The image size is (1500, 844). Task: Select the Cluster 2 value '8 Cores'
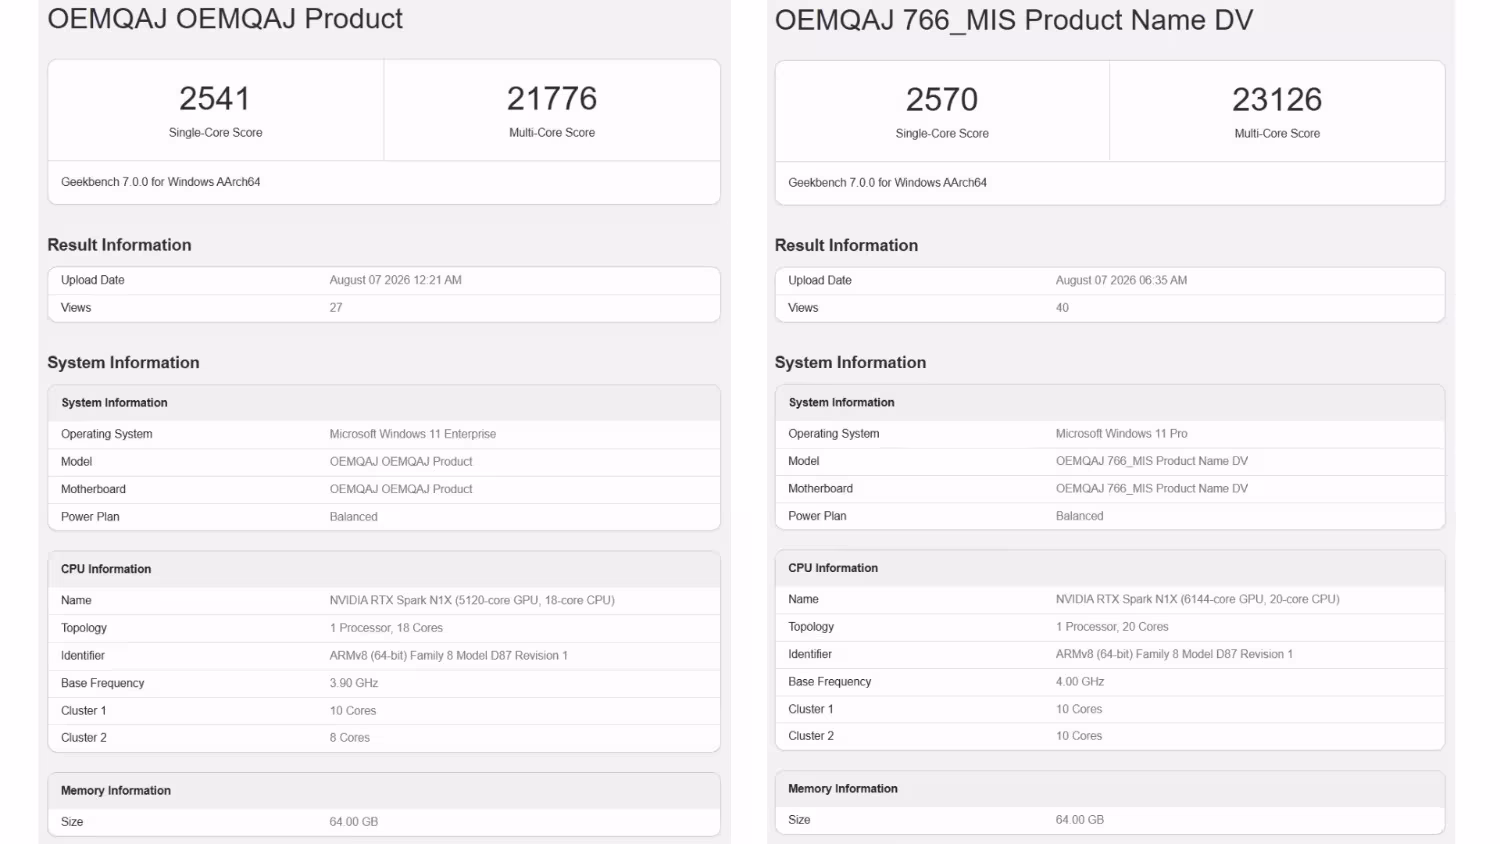click(x=350, y=738)
